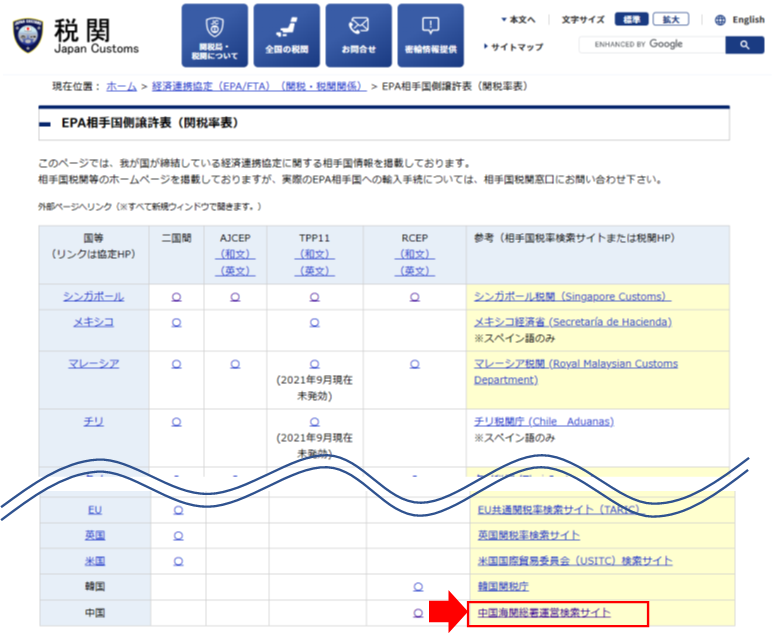Open 英国 agreement link
The image size is (772, 633).
(95, 535)
